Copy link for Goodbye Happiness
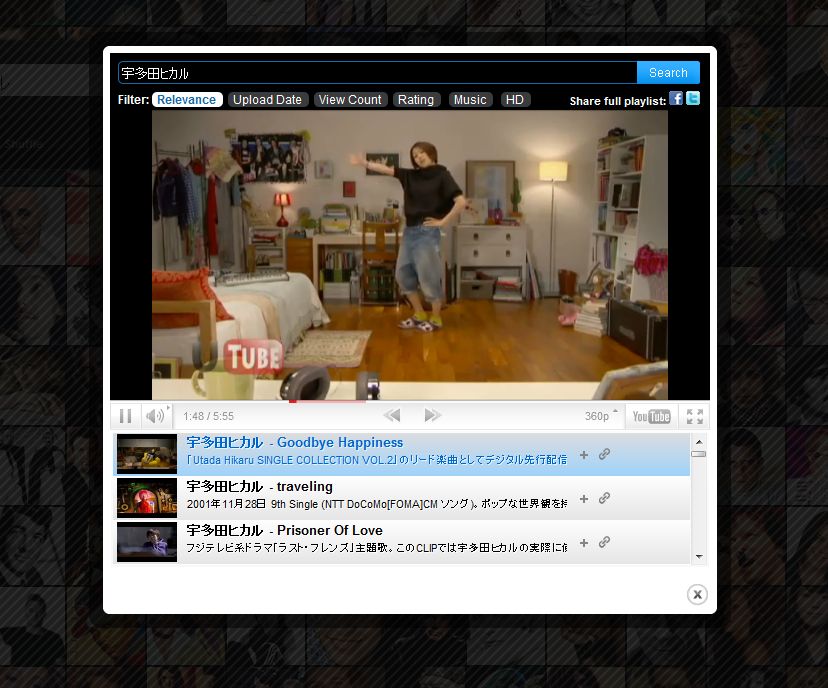 tap(605, 454)
